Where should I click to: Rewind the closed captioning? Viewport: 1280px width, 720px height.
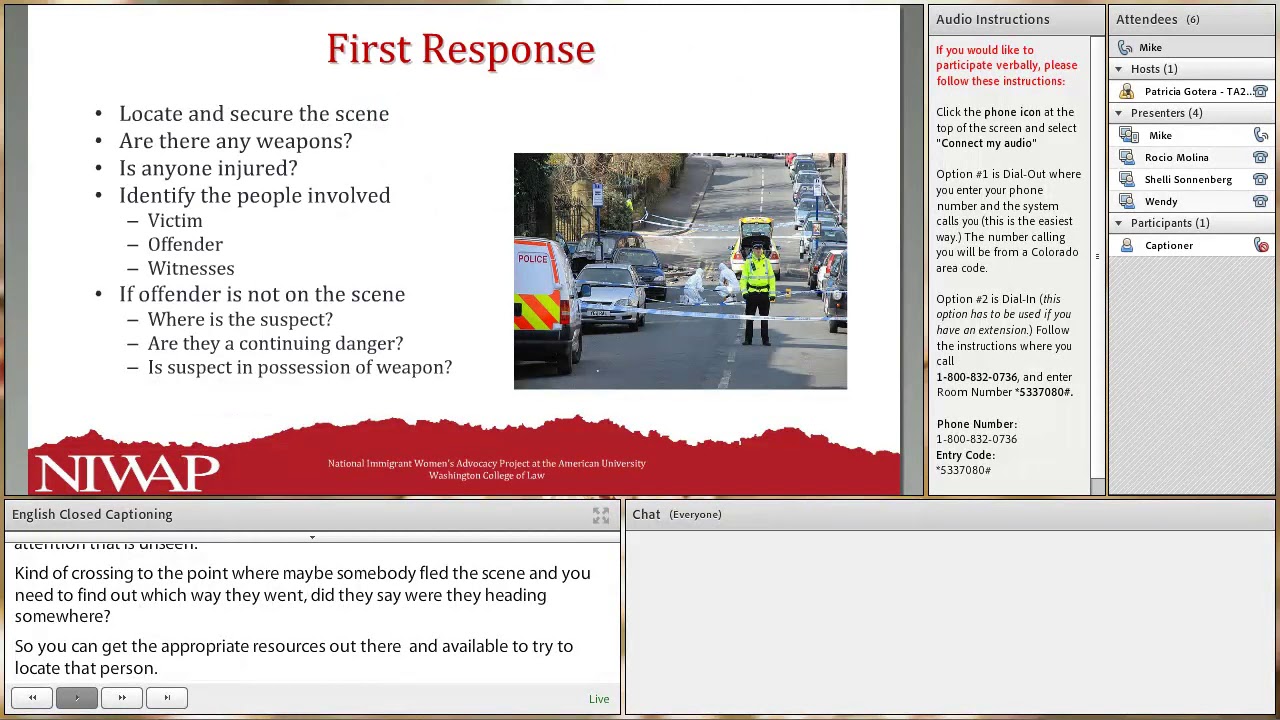32,698
